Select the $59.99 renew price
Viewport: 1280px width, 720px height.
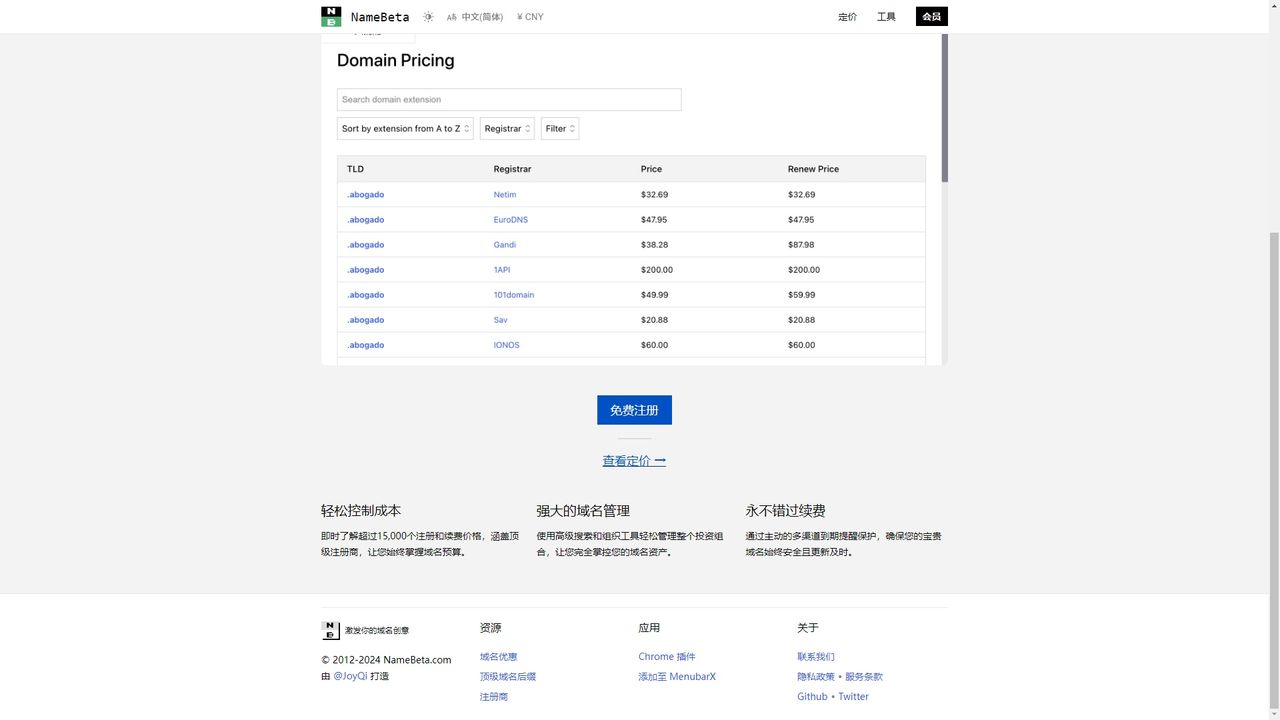pyautogui.click(x=801, y=295)
